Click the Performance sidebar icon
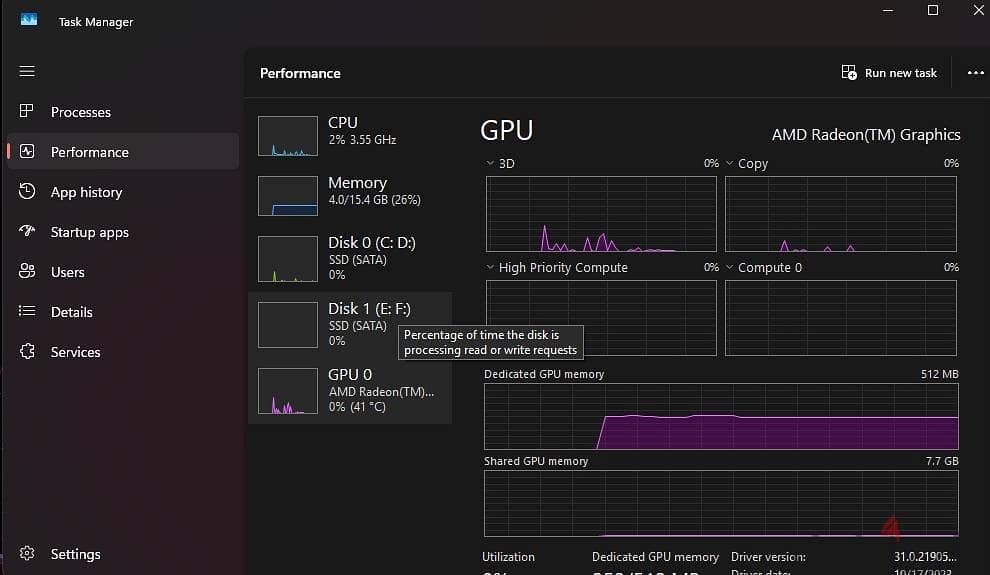The width and height of the screenshot is (990, 575). click(x=27, y=151)
